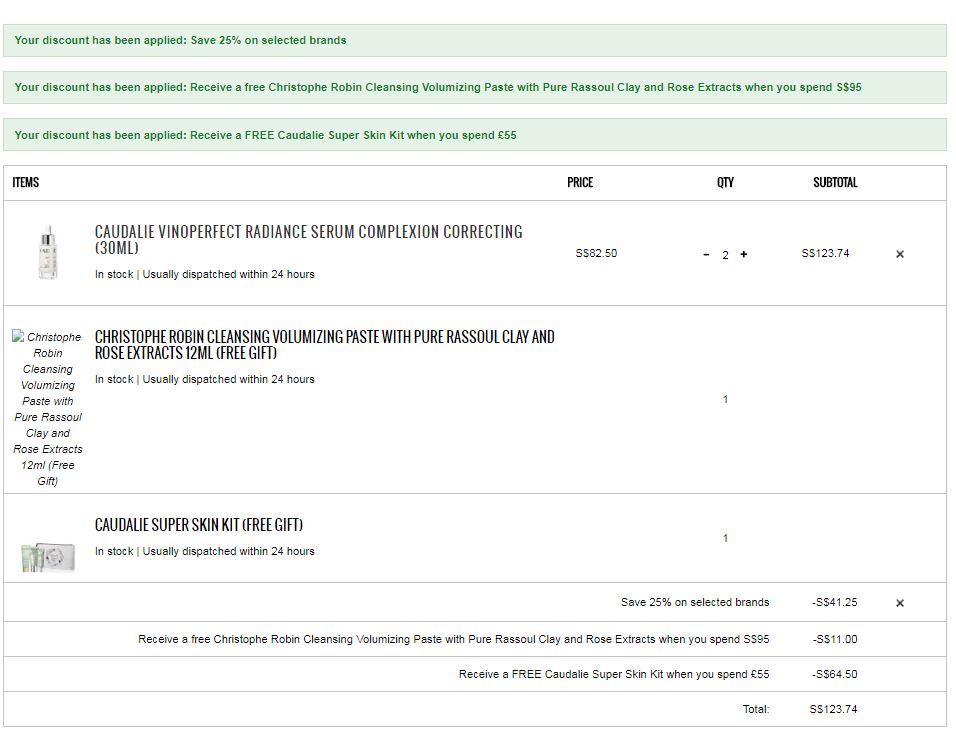Open the Vinoperfect serum bottle thumbnail
Image resolution: width=956 pixels, height=741 pixels.
tap(47, 252)
